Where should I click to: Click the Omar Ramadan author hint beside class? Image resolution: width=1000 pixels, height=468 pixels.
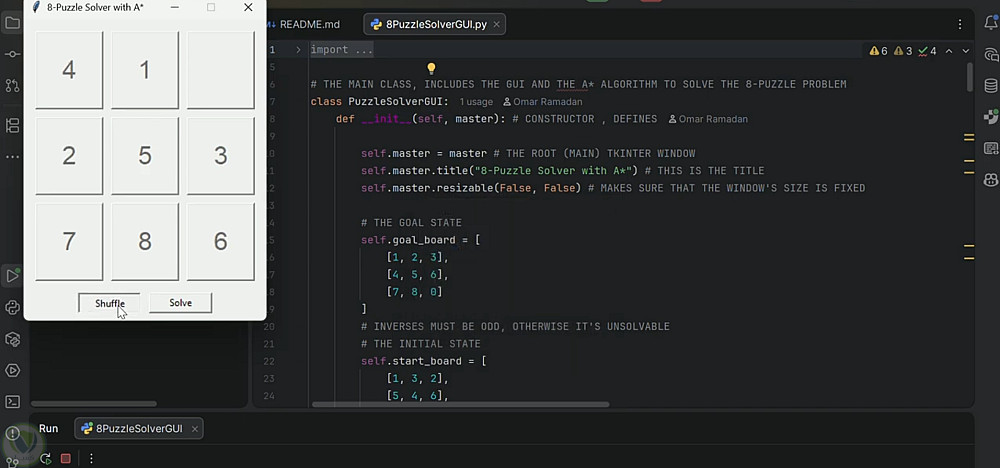[543, 102]
